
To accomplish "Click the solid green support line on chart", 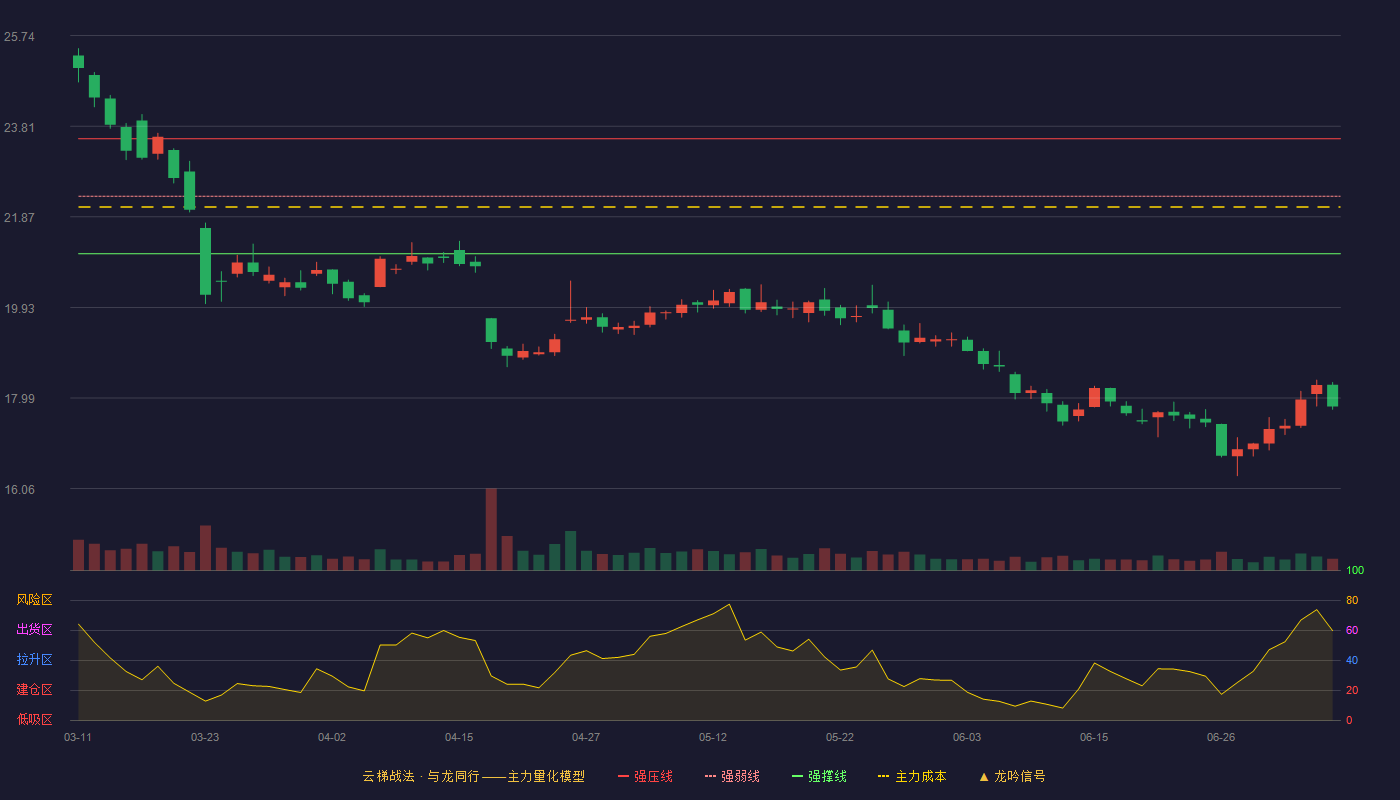I will point(709,254).
